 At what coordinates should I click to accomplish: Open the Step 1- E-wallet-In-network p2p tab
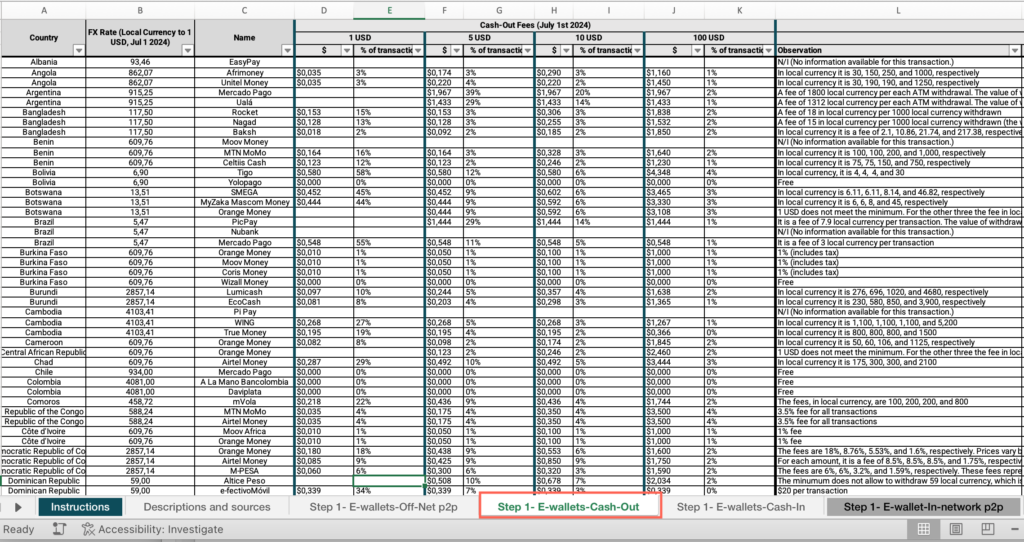click(x=923, y=507)
